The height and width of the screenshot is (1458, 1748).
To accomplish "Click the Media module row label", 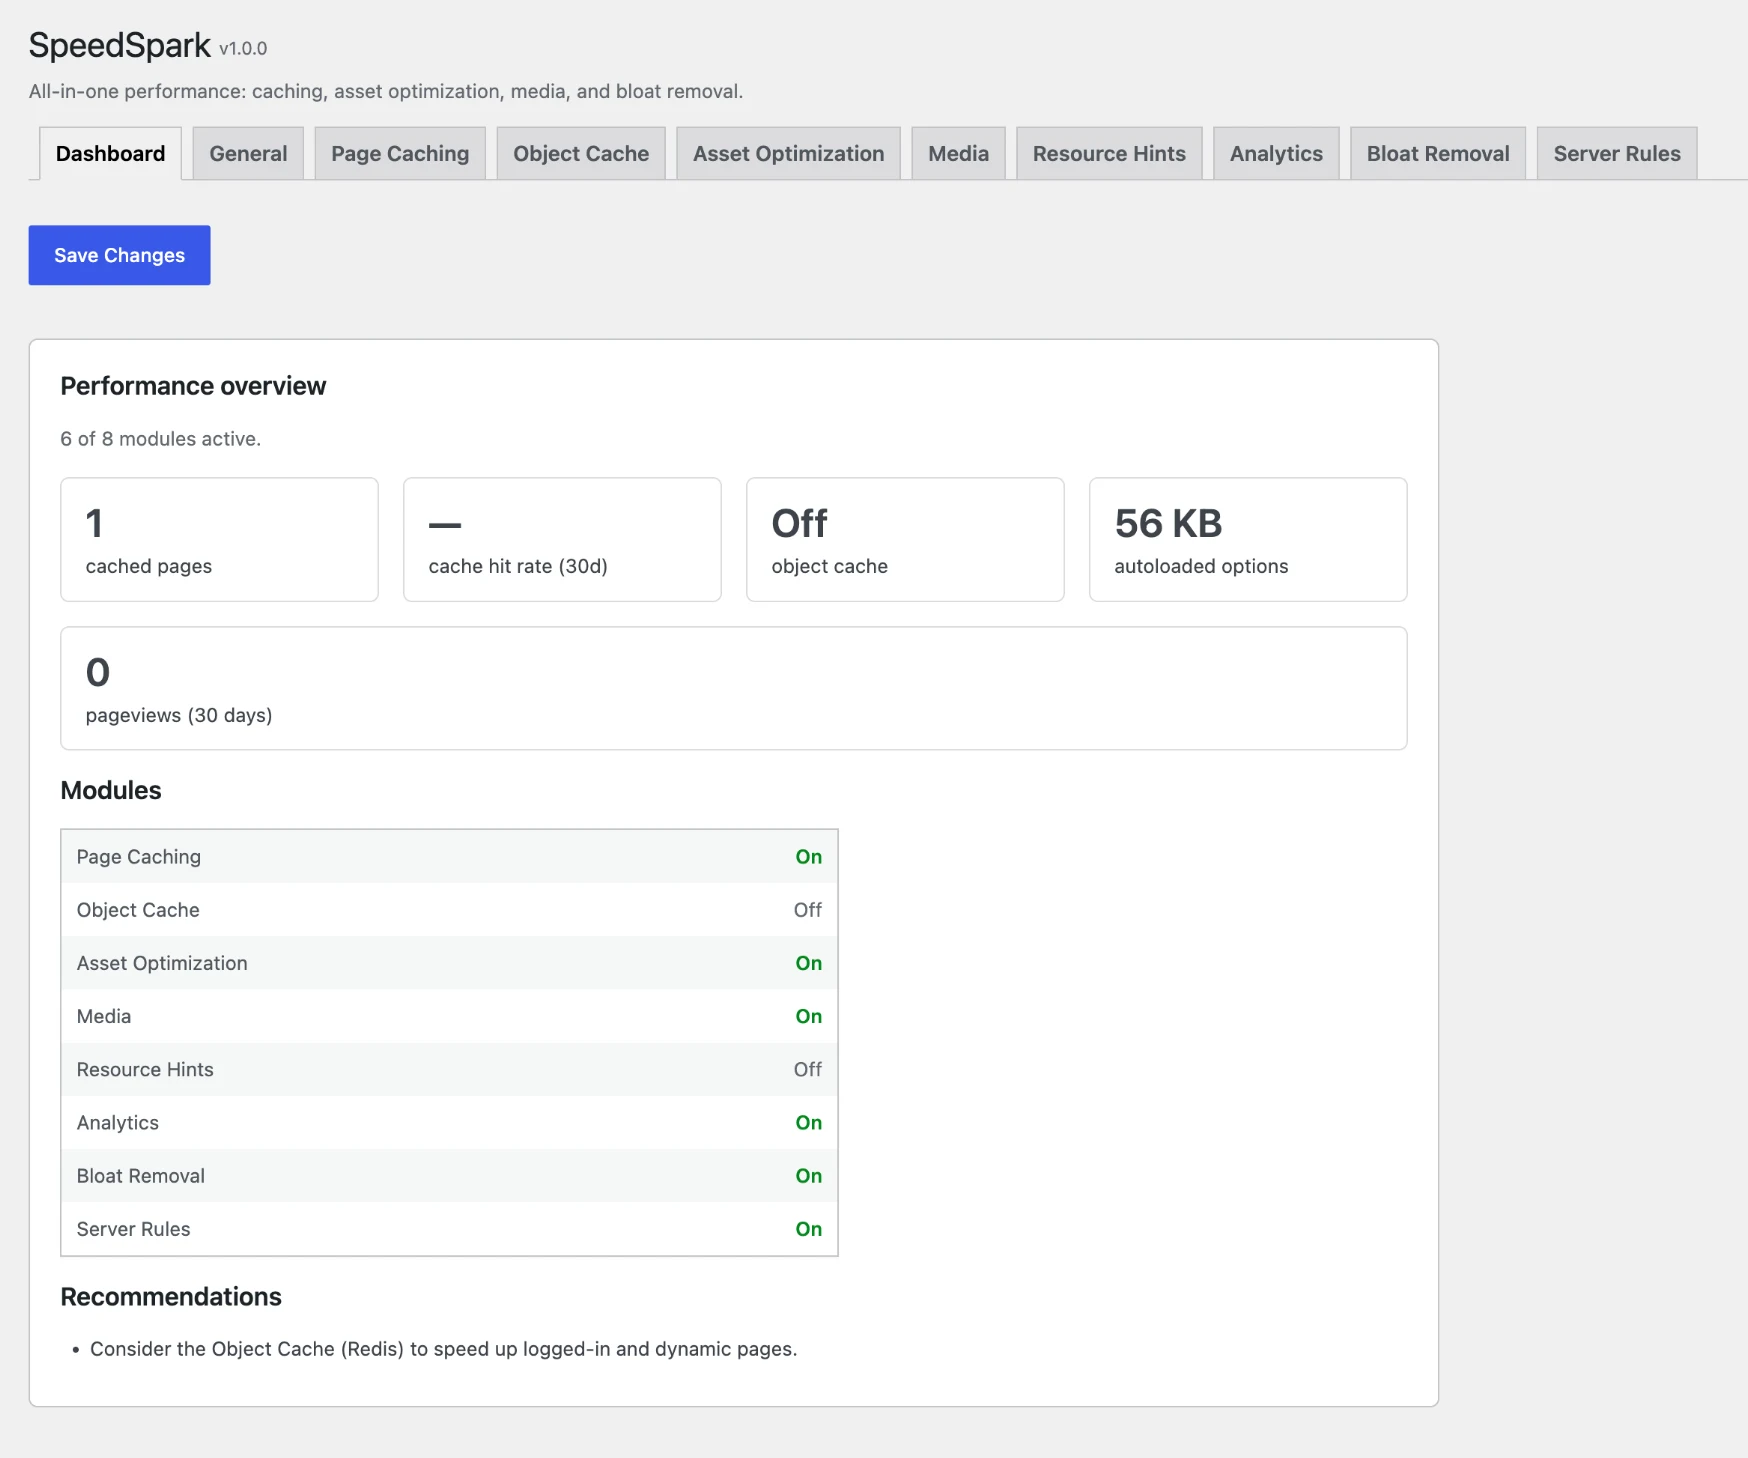I will (104, 1016).
